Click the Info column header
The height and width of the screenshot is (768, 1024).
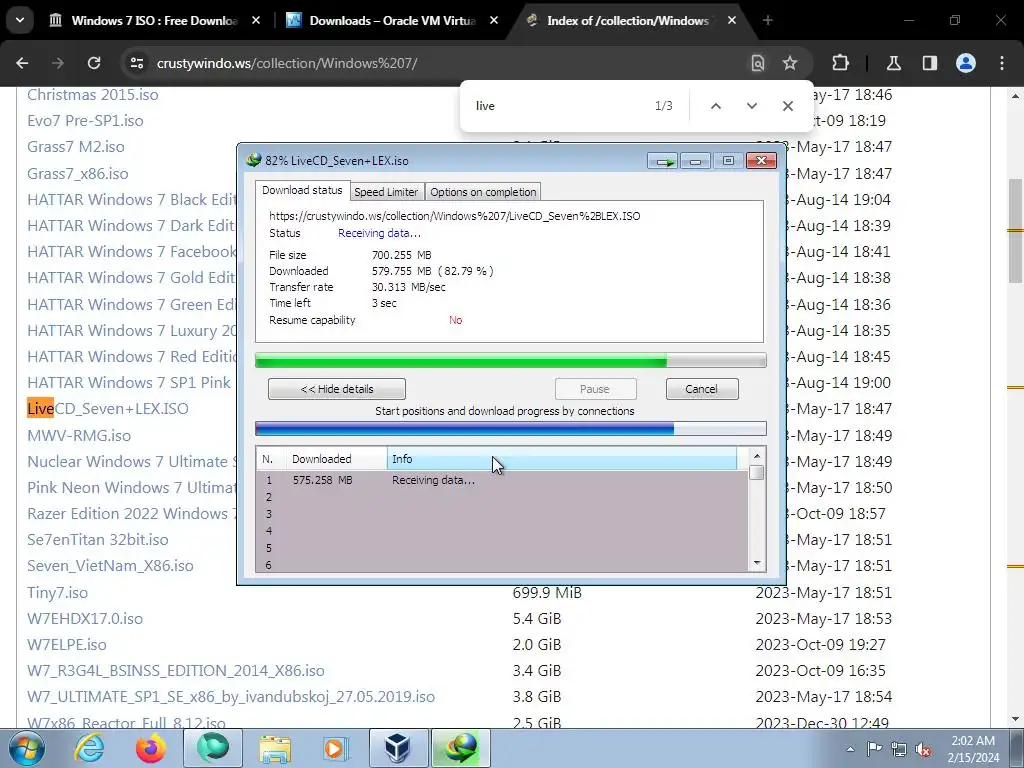(x=562, y=459)
